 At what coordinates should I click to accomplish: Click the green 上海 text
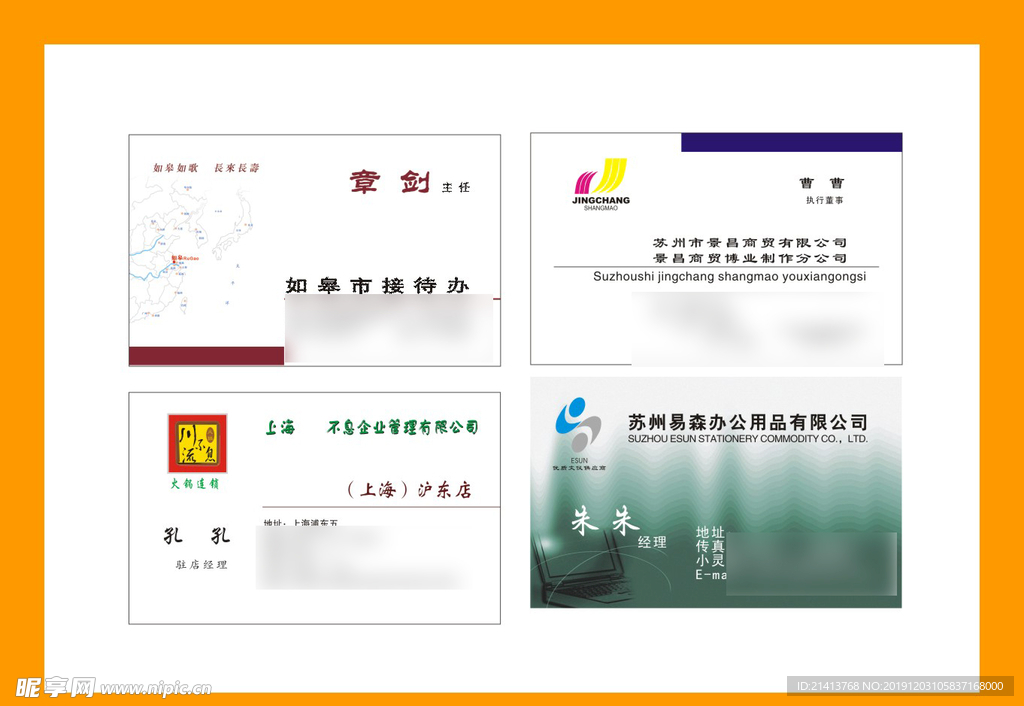pyautogui.click(x=280, y=428)
